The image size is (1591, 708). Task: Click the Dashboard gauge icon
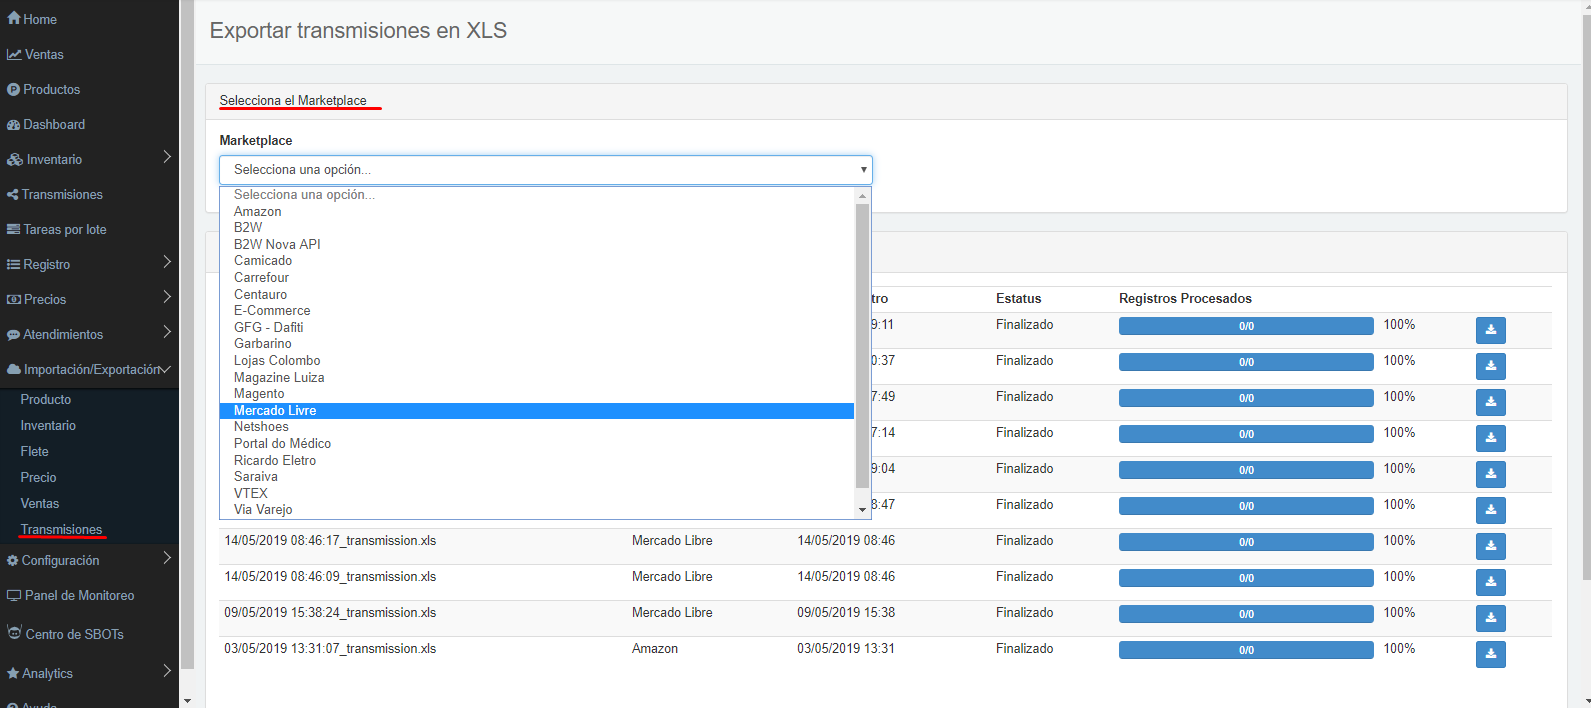13,124
